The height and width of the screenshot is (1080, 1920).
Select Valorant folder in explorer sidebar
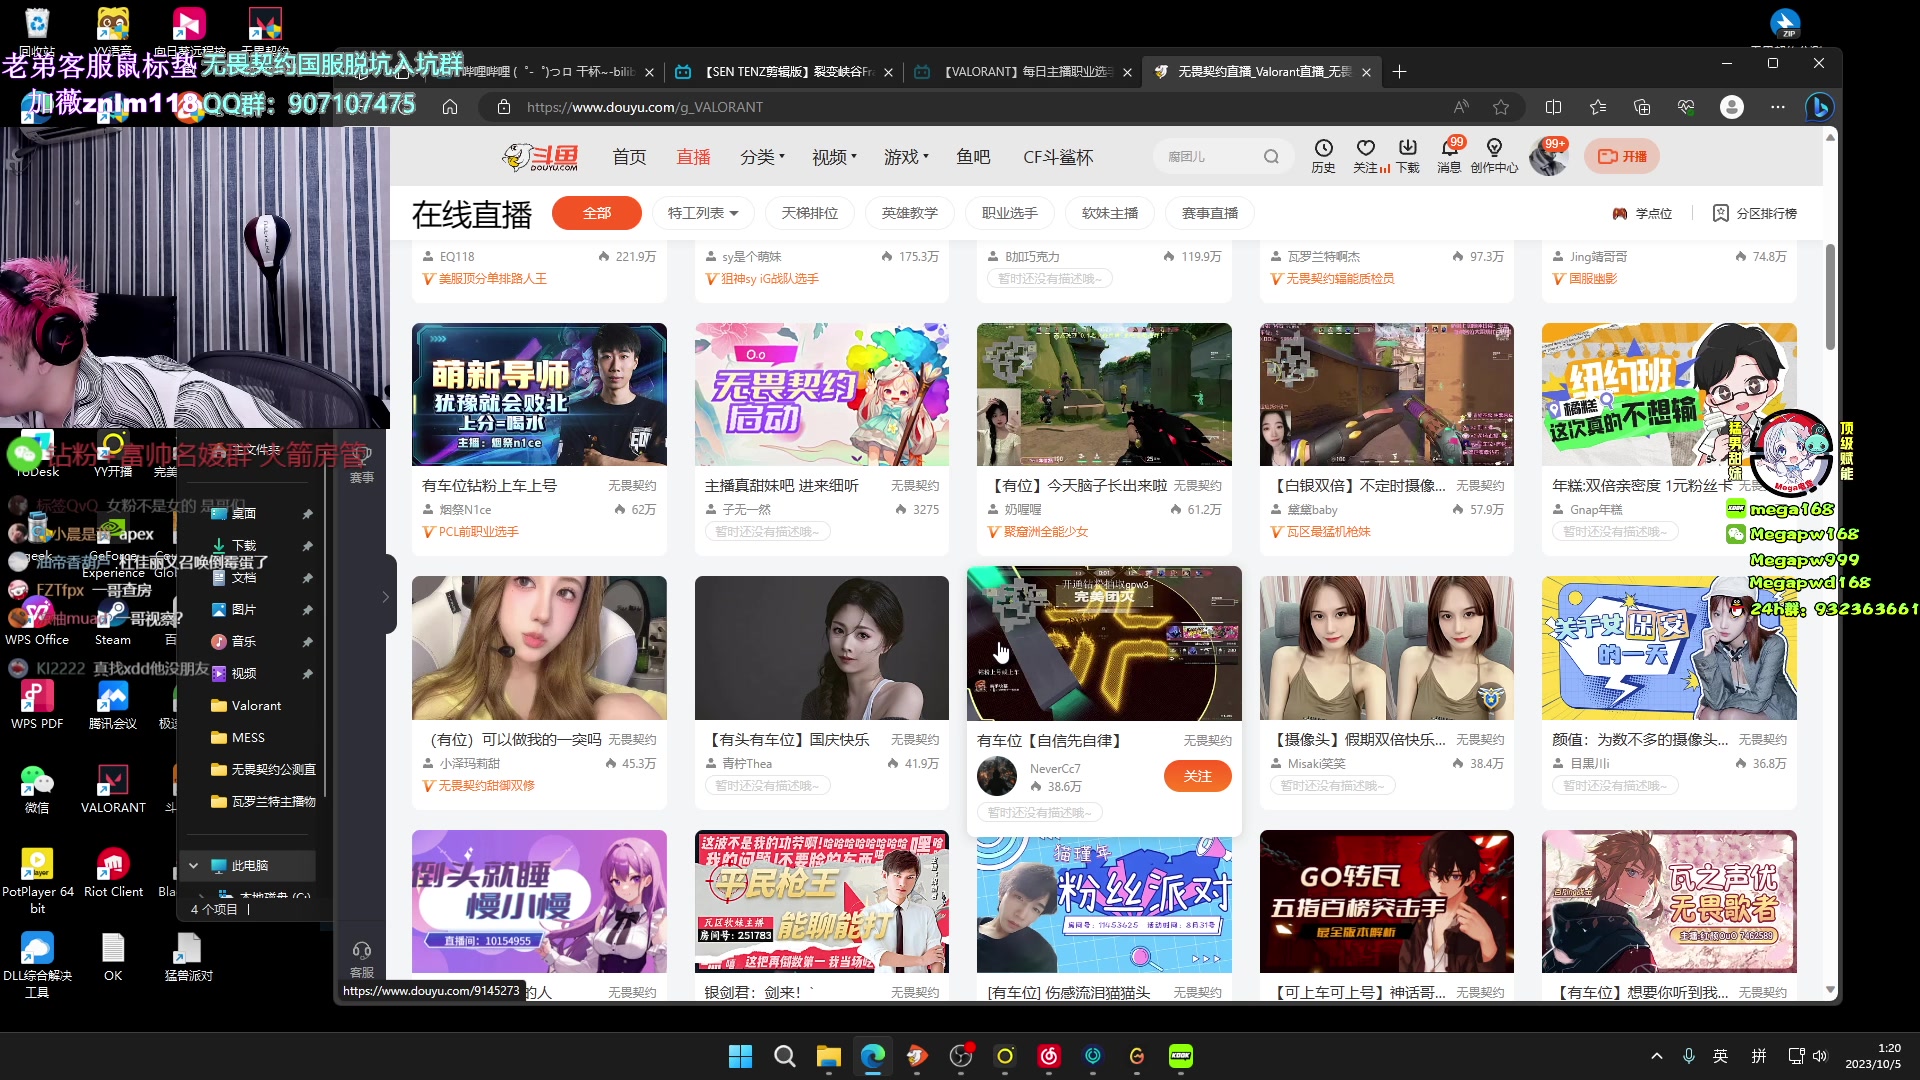point(256,706)
